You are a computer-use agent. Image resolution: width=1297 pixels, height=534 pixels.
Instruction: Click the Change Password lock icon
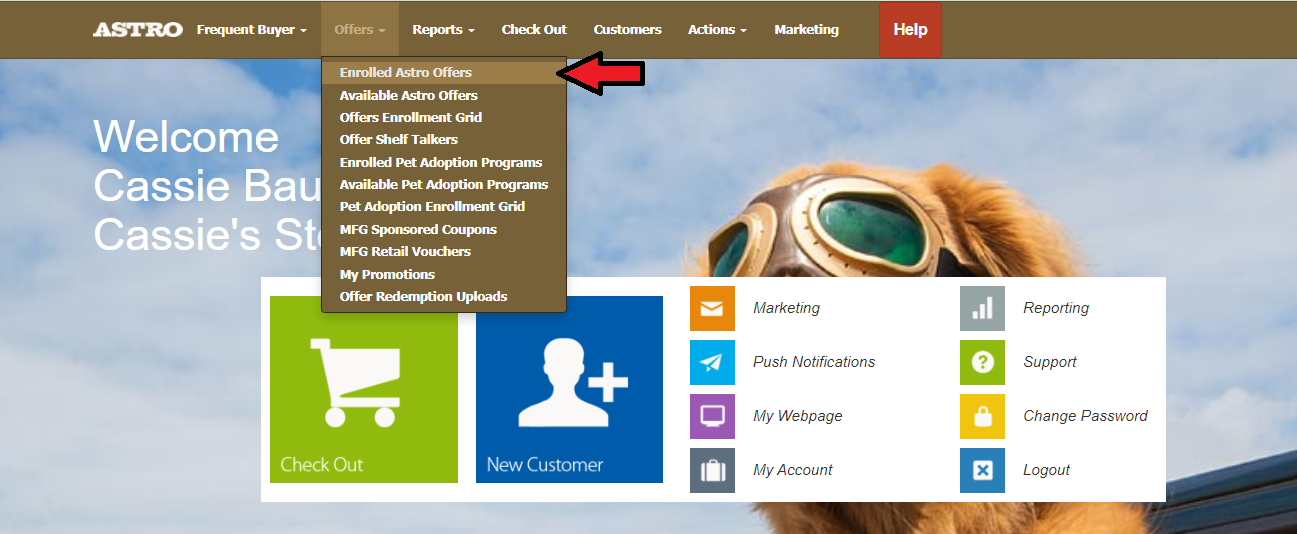coord(982,416)
